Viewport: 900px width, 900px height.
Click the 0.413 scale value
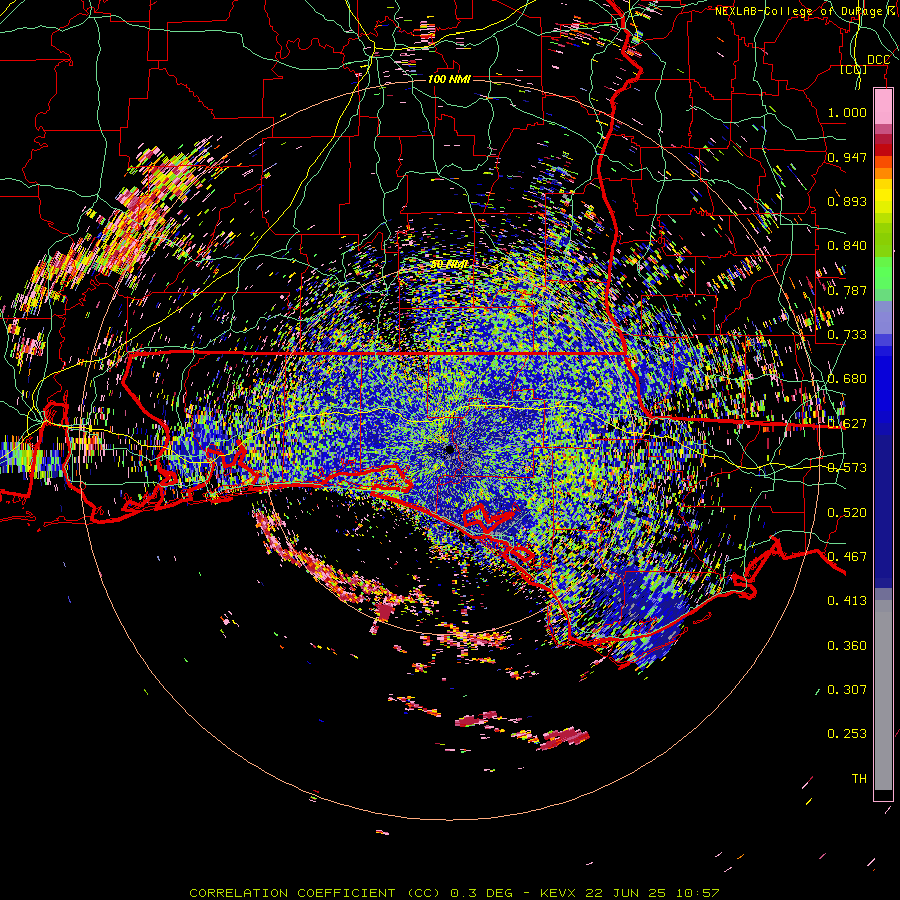click(847, 601)
